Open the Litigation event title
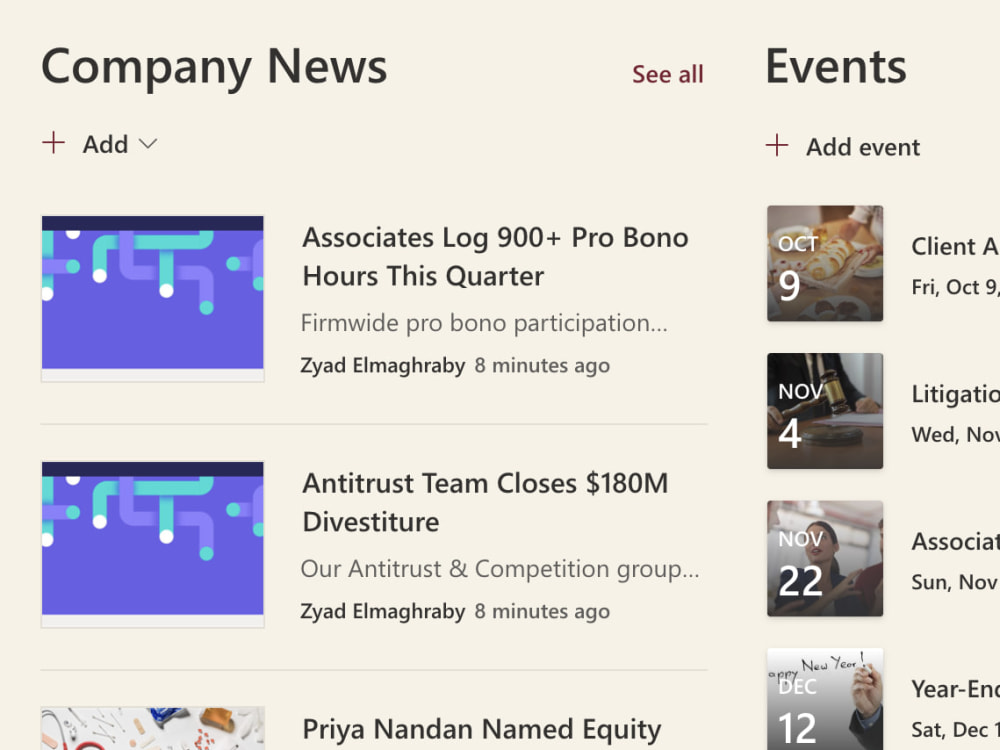 [955, 394]
